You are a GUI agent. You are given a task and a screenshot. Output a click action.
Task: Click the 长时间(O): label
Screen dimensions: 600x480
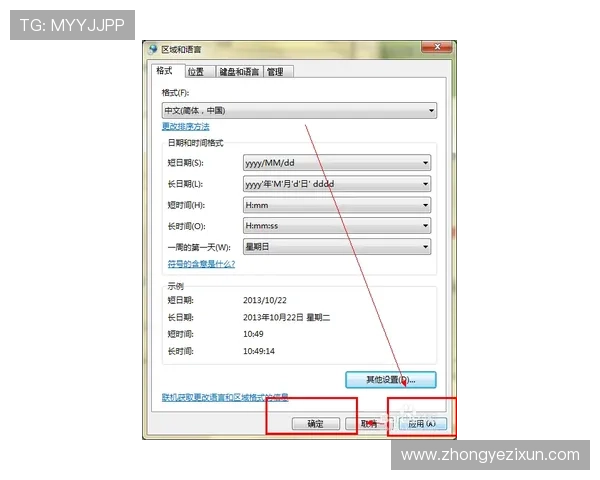click(187, 226)
